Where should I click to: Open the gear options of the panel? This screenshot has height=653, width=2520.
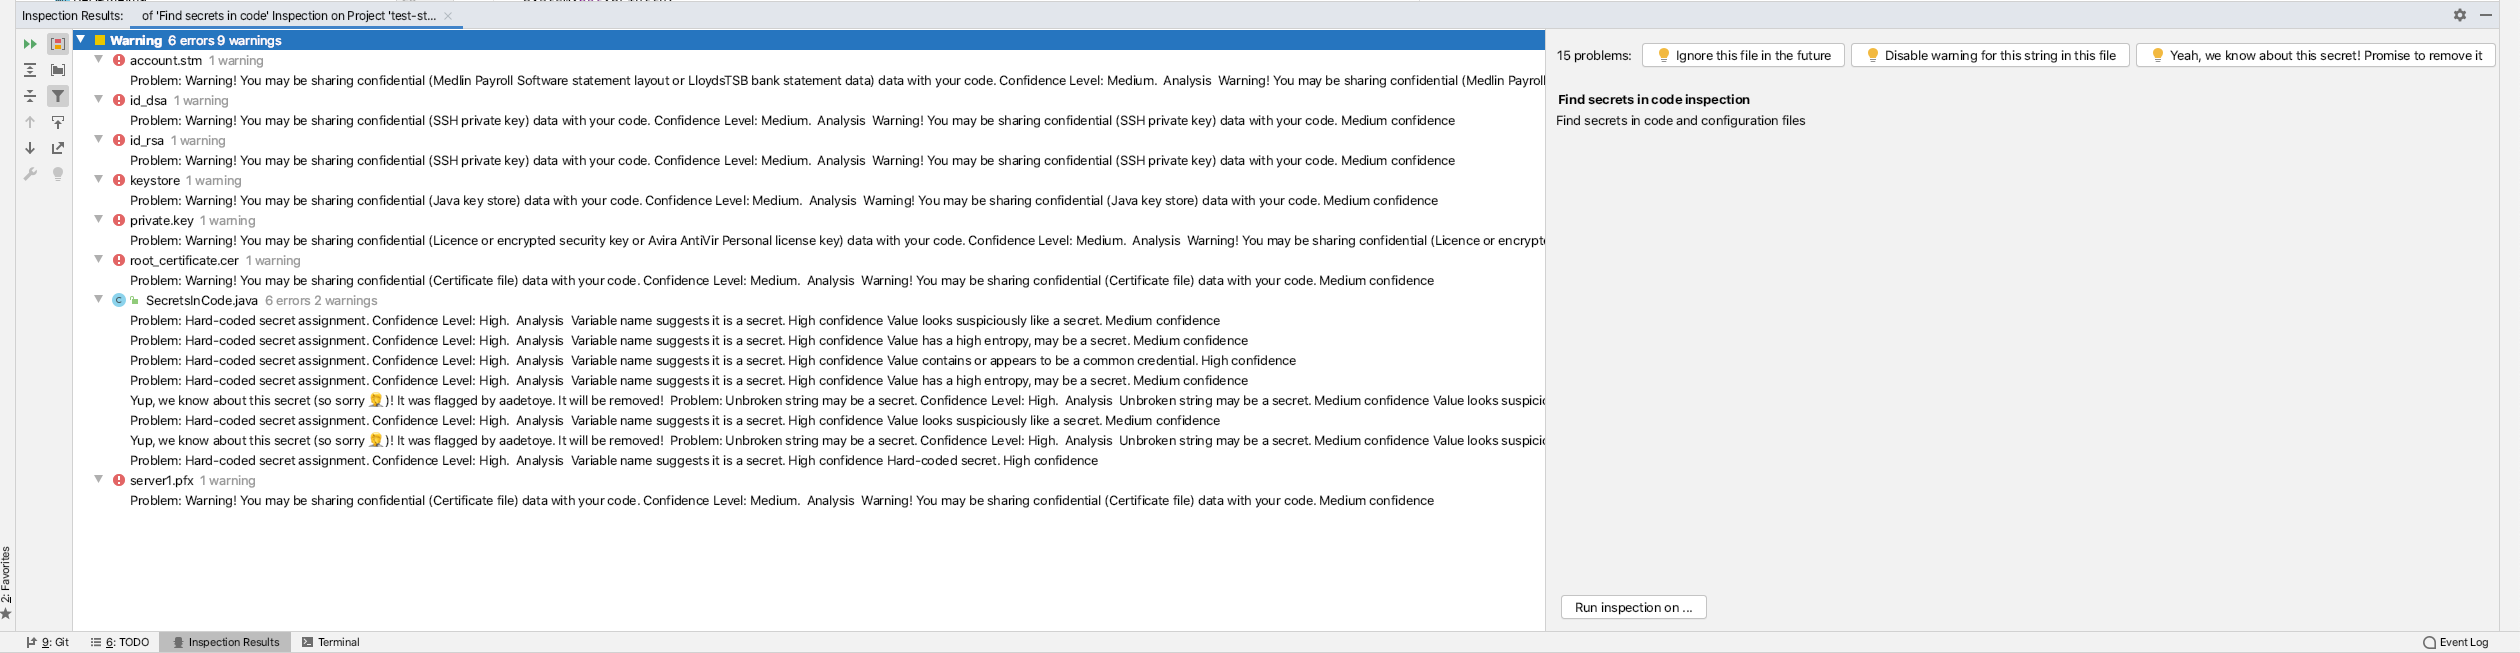(2460, 15)
